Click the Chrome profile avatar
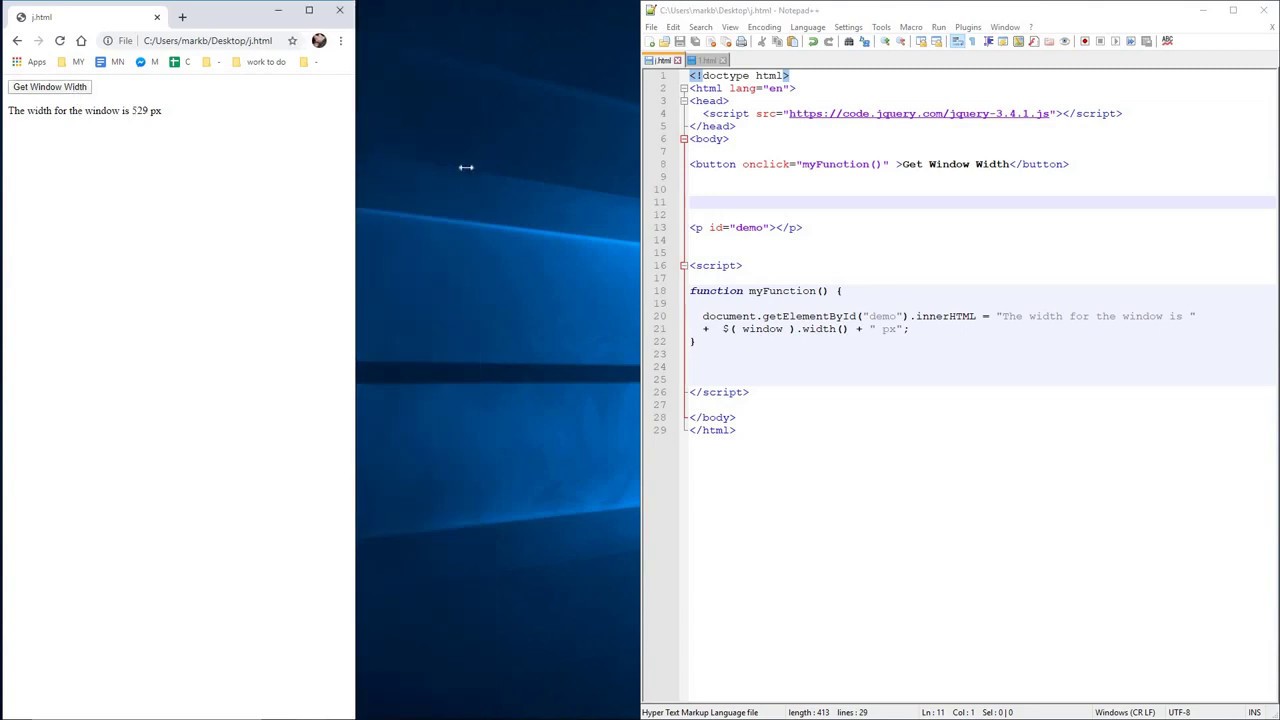The width and height of the screenshot is (1280, 720). 319,41
